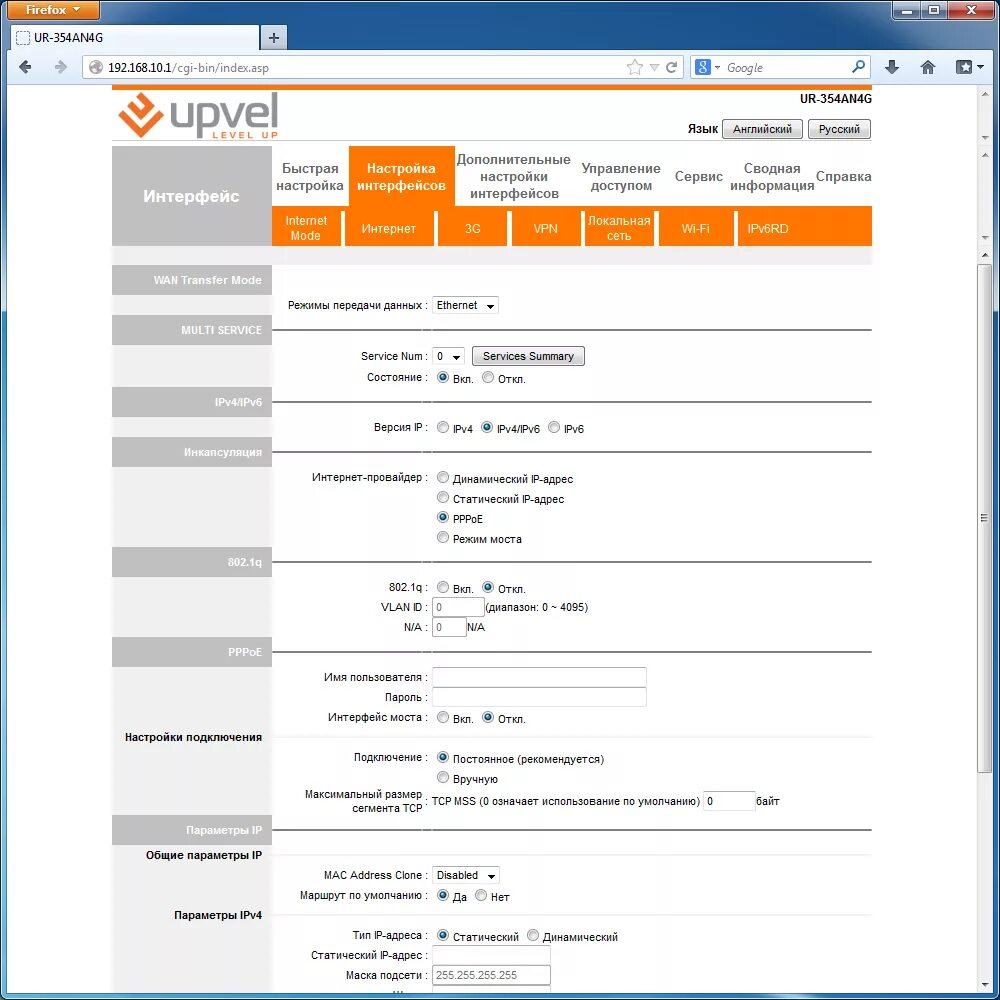Set service state to Откл.
Viewport: 1000px width, 1000px height.
pos(488,378)
